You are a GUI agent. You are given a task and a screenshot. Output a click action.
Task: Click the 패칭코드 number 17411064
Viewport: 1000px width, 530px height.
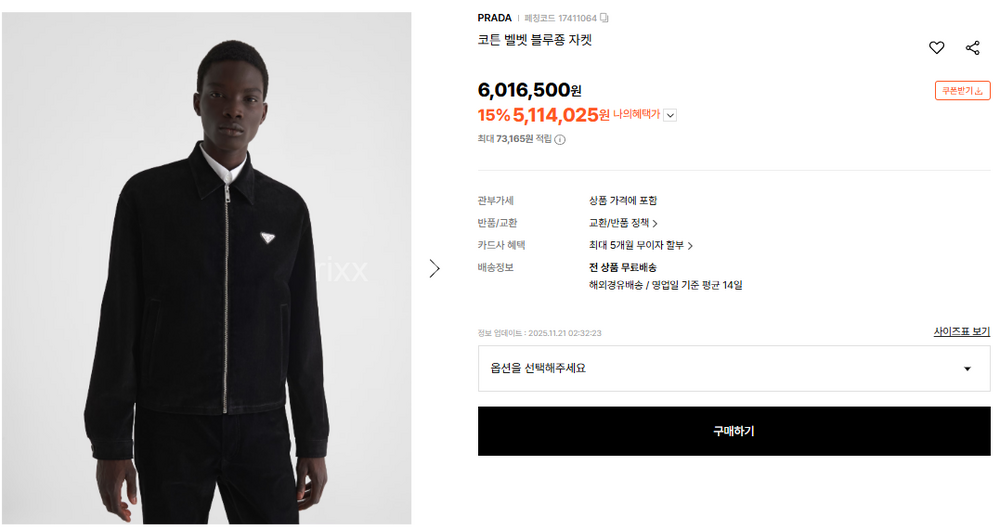tap(576, 18)
